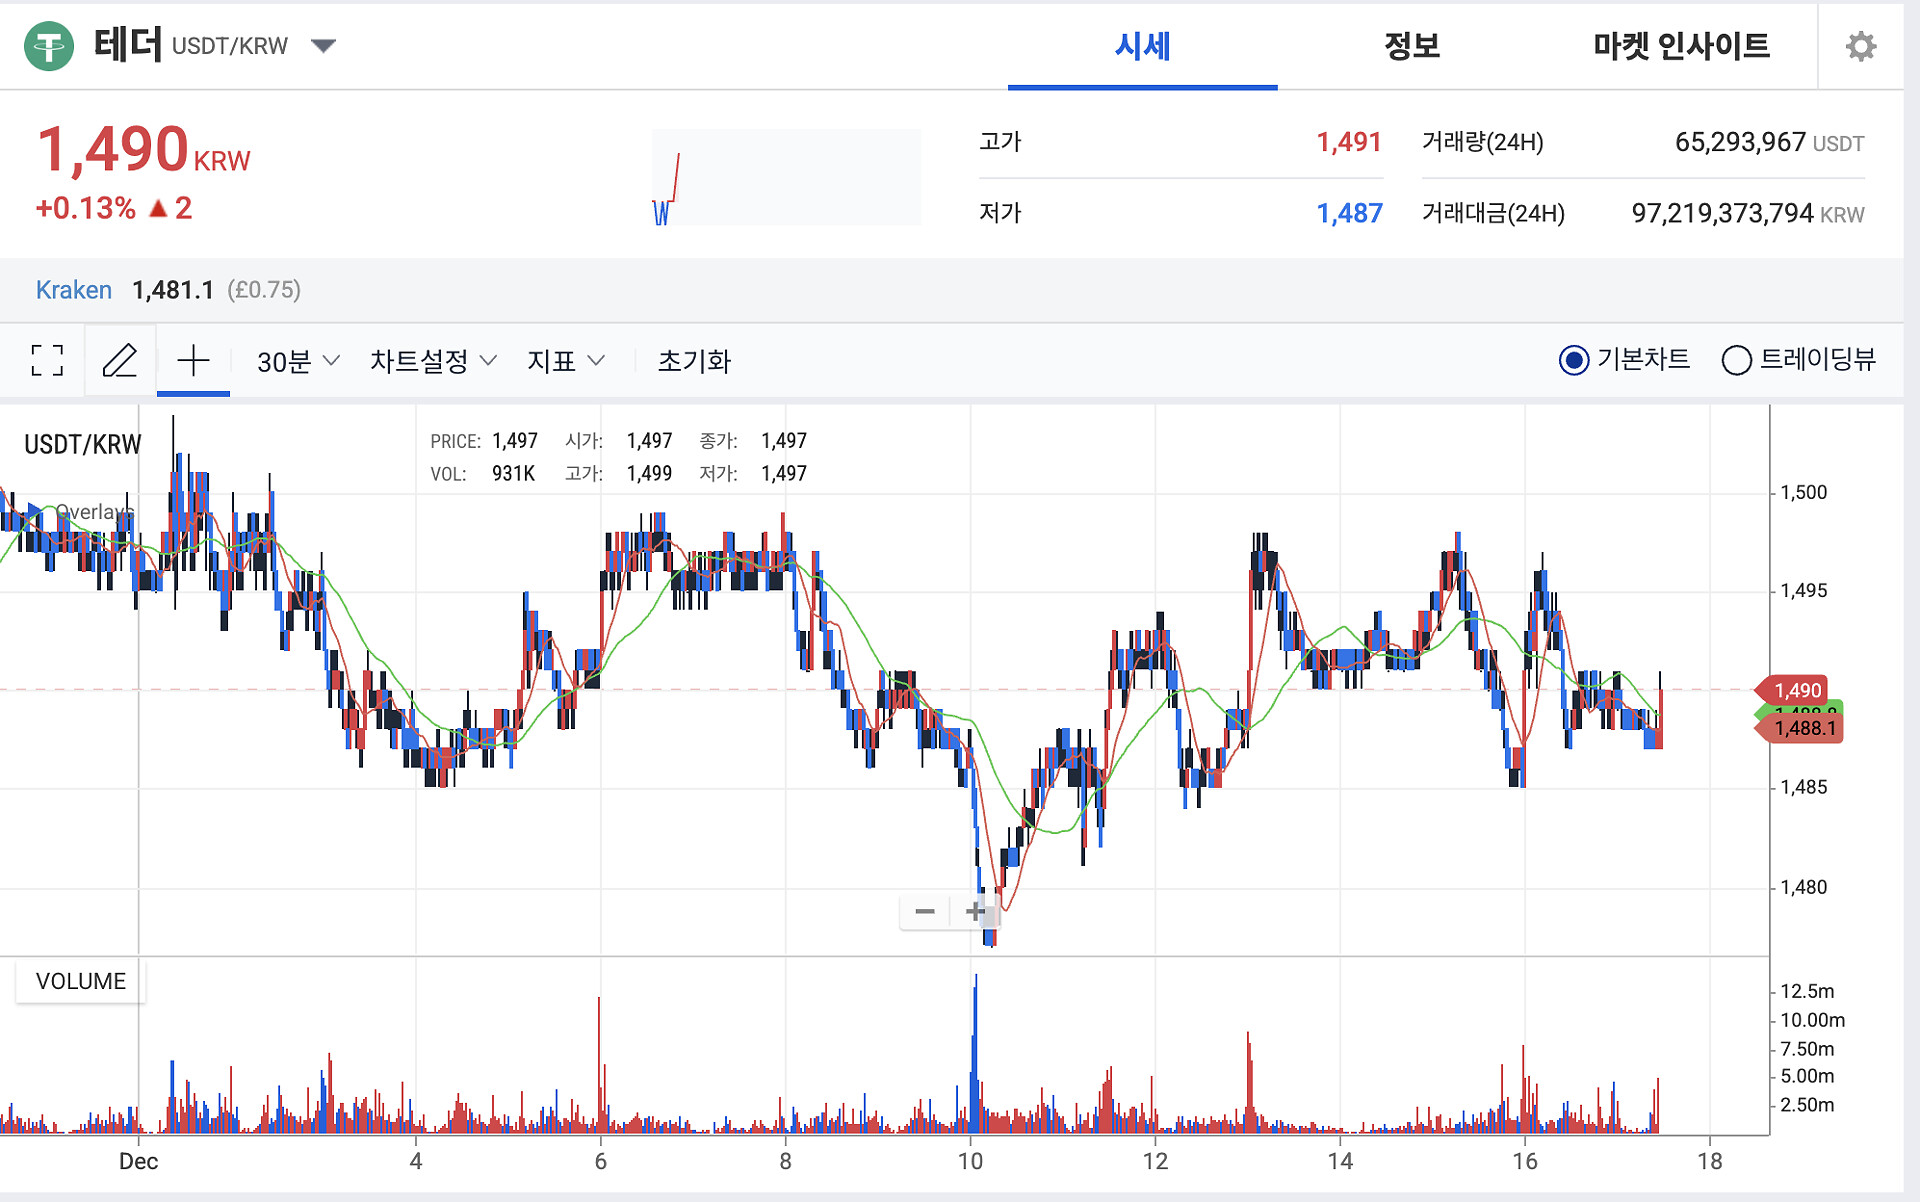The image size is (1920, 1202).
Task: Select 기본차트 radio button
Action: 1574,360
